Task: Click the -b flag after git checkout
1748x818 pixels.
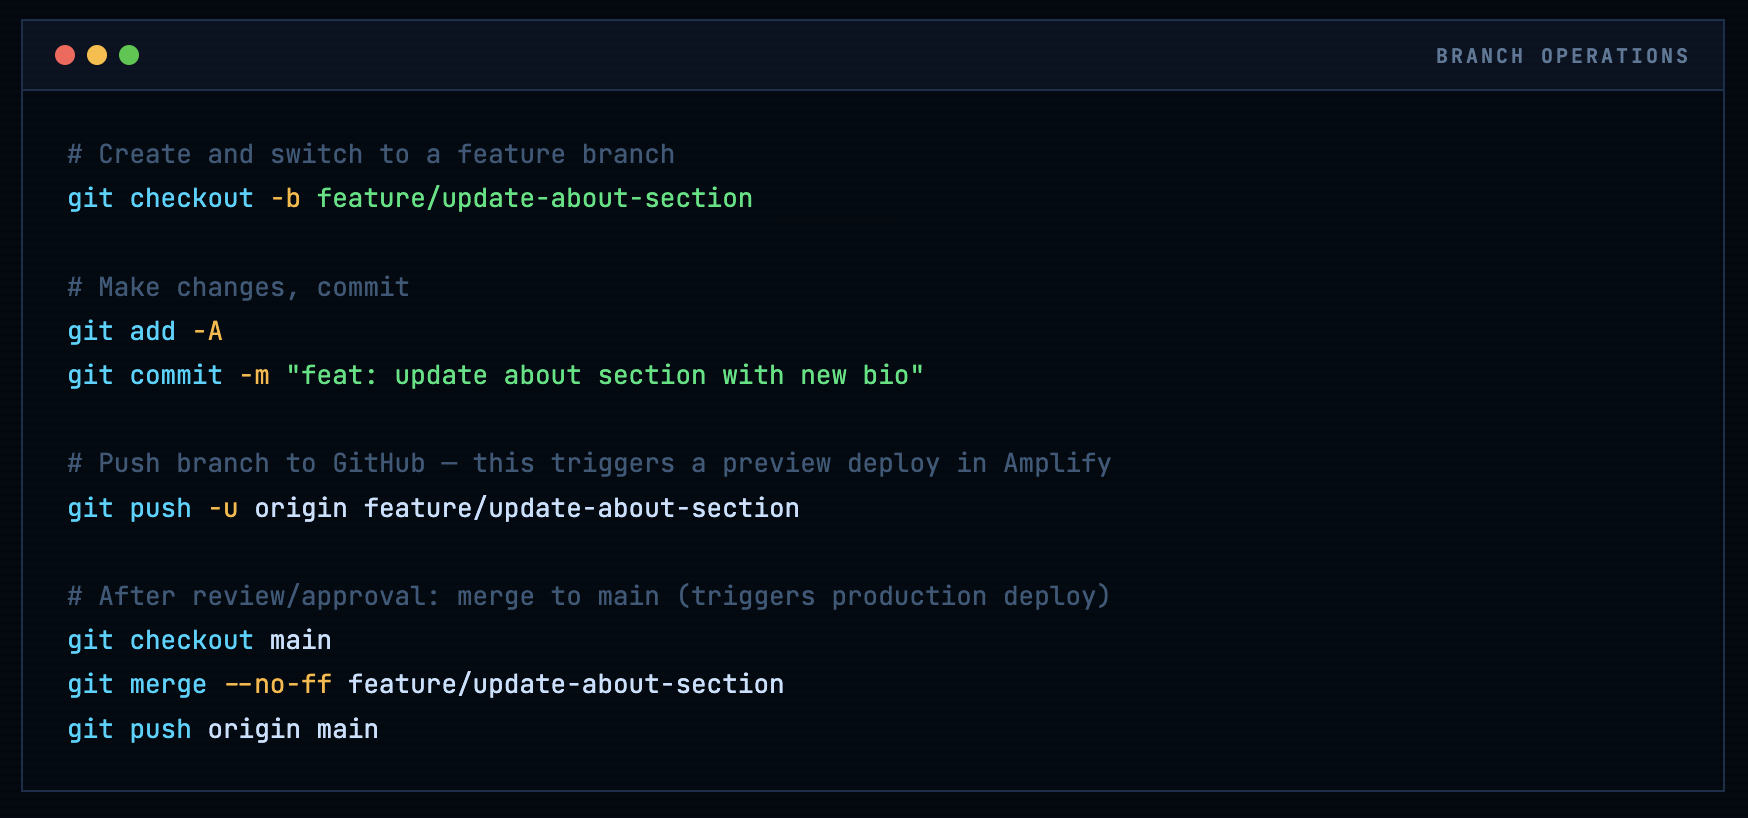Action: coord(285,198)
